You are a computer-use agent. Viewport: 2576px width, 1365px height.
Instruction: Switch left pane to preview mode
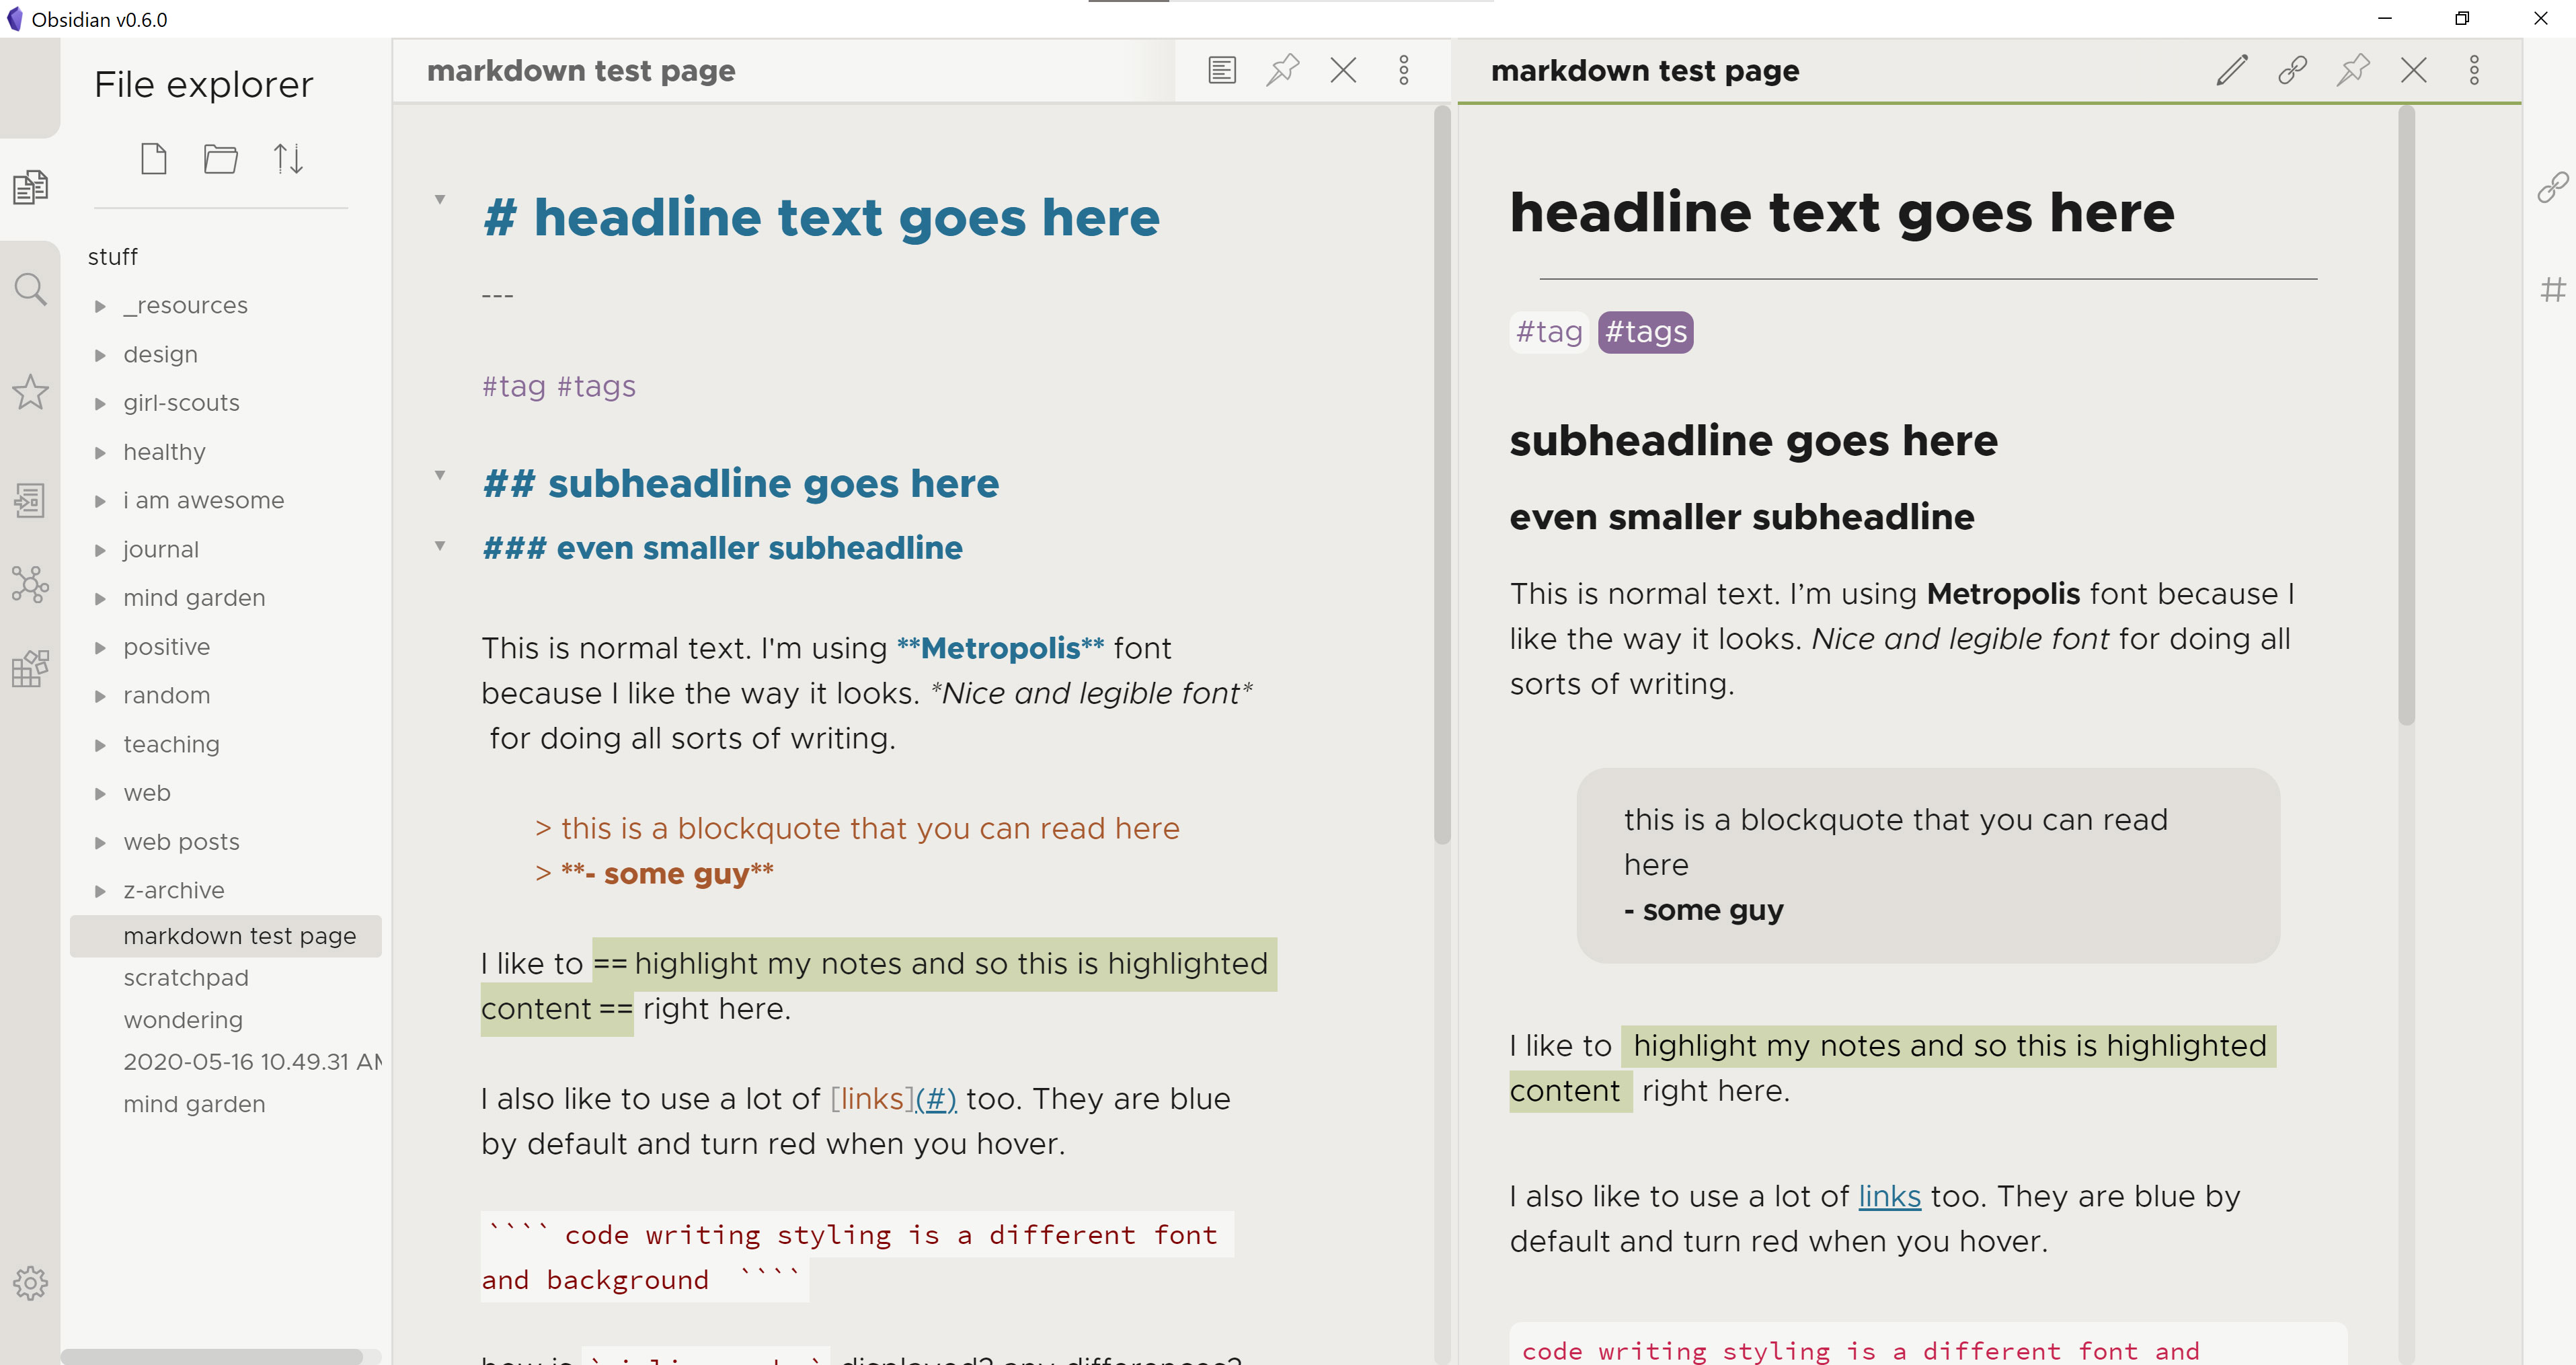point(1222,70)
